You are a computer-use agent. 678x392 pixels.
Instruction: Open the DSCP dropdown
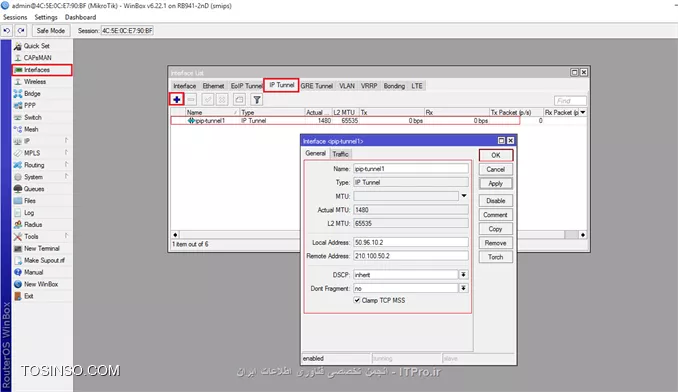463,274
